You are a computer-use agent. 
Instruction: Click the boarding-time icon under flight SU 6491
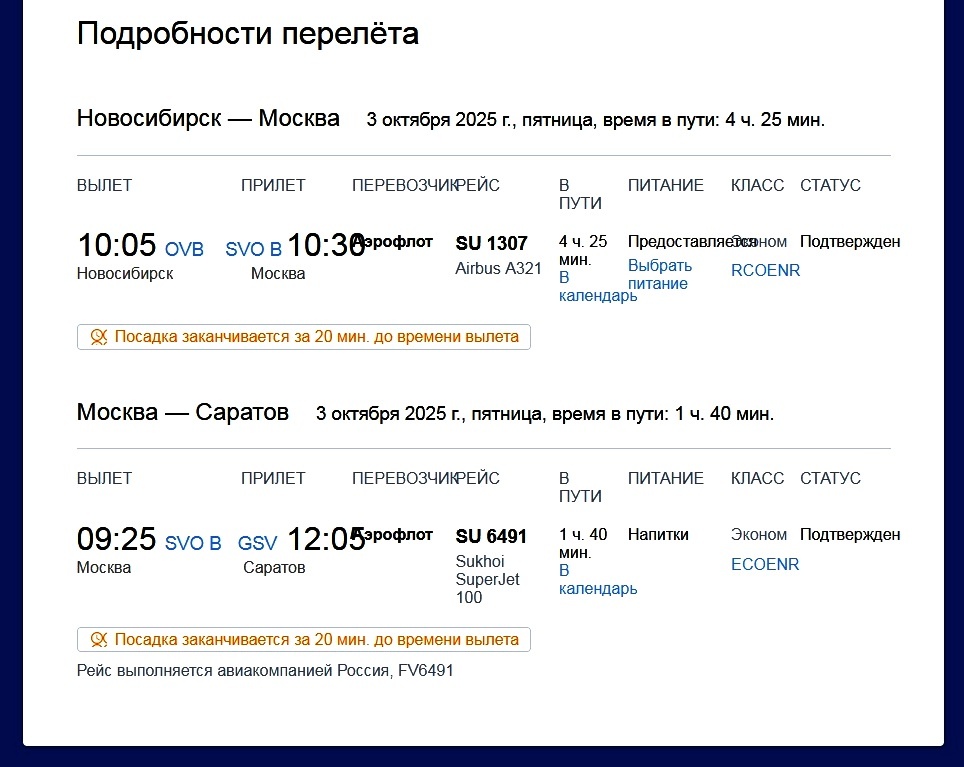[x=99, y=640]
